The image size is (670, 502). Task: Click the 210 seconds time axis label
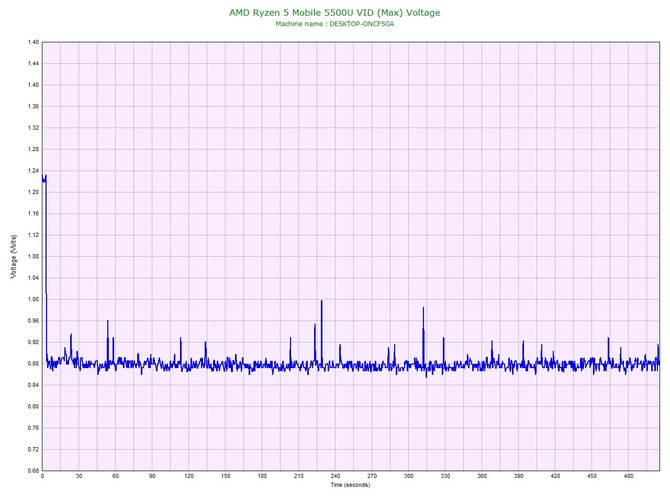(x=299, y=476)
